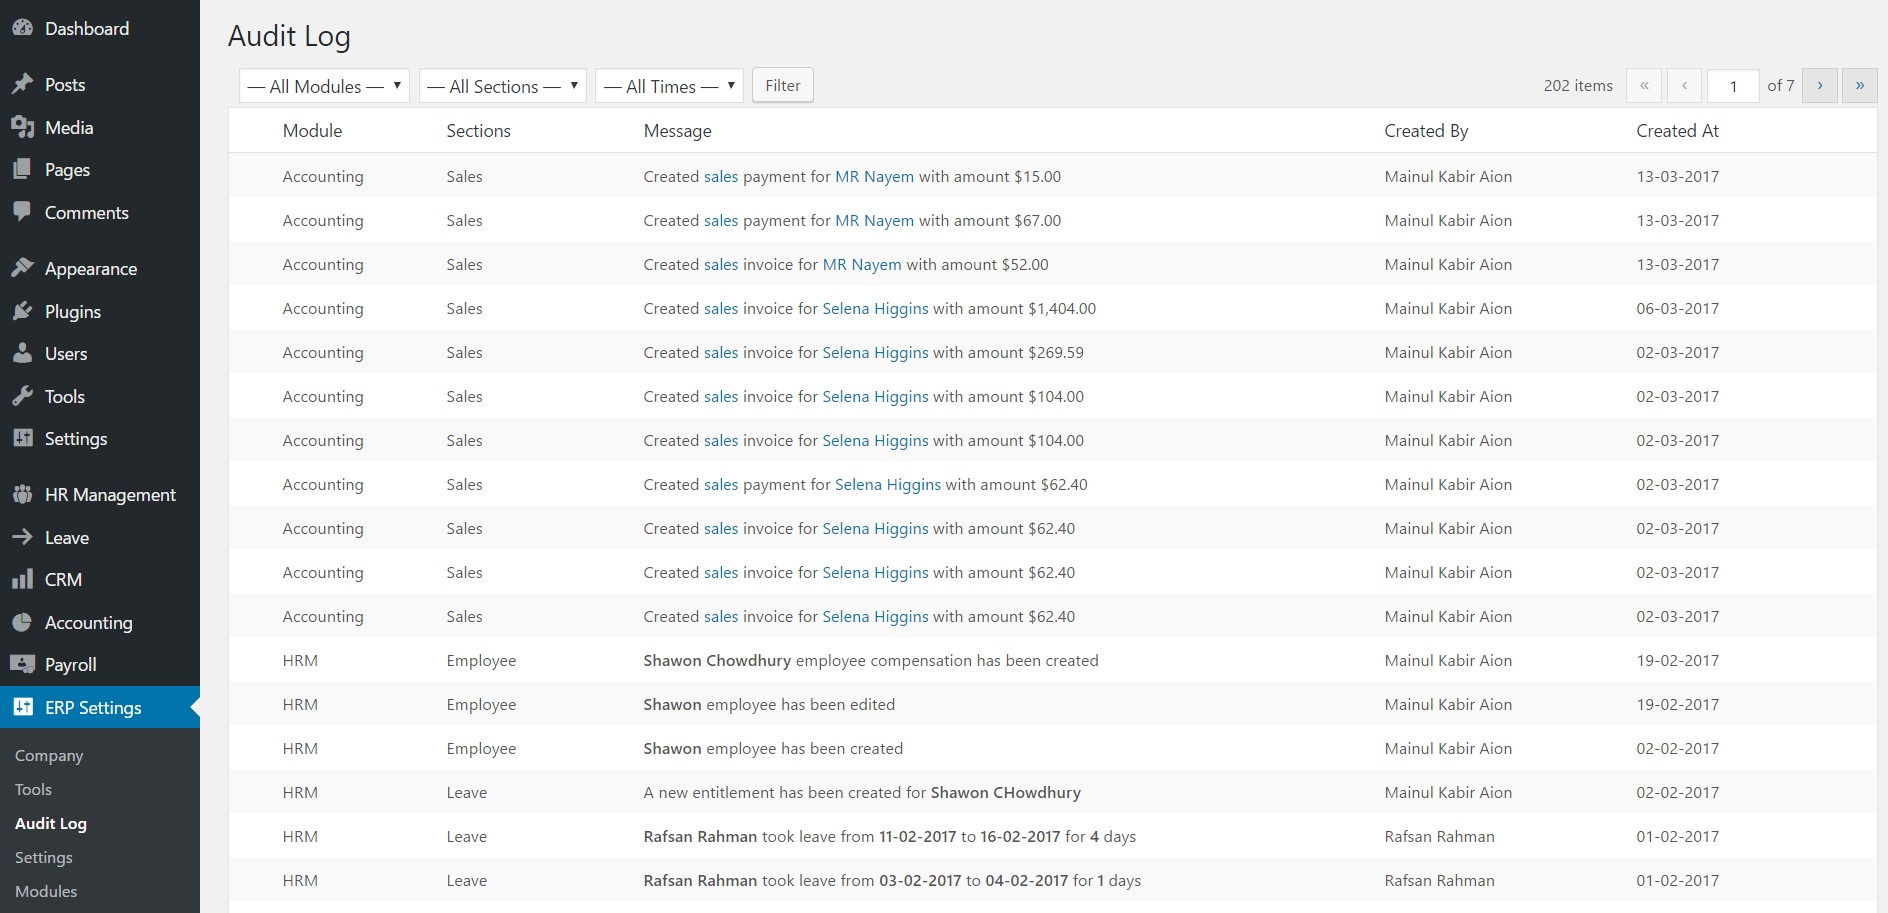
Task: Open the Company submenu link
Action: click(49, 755)
